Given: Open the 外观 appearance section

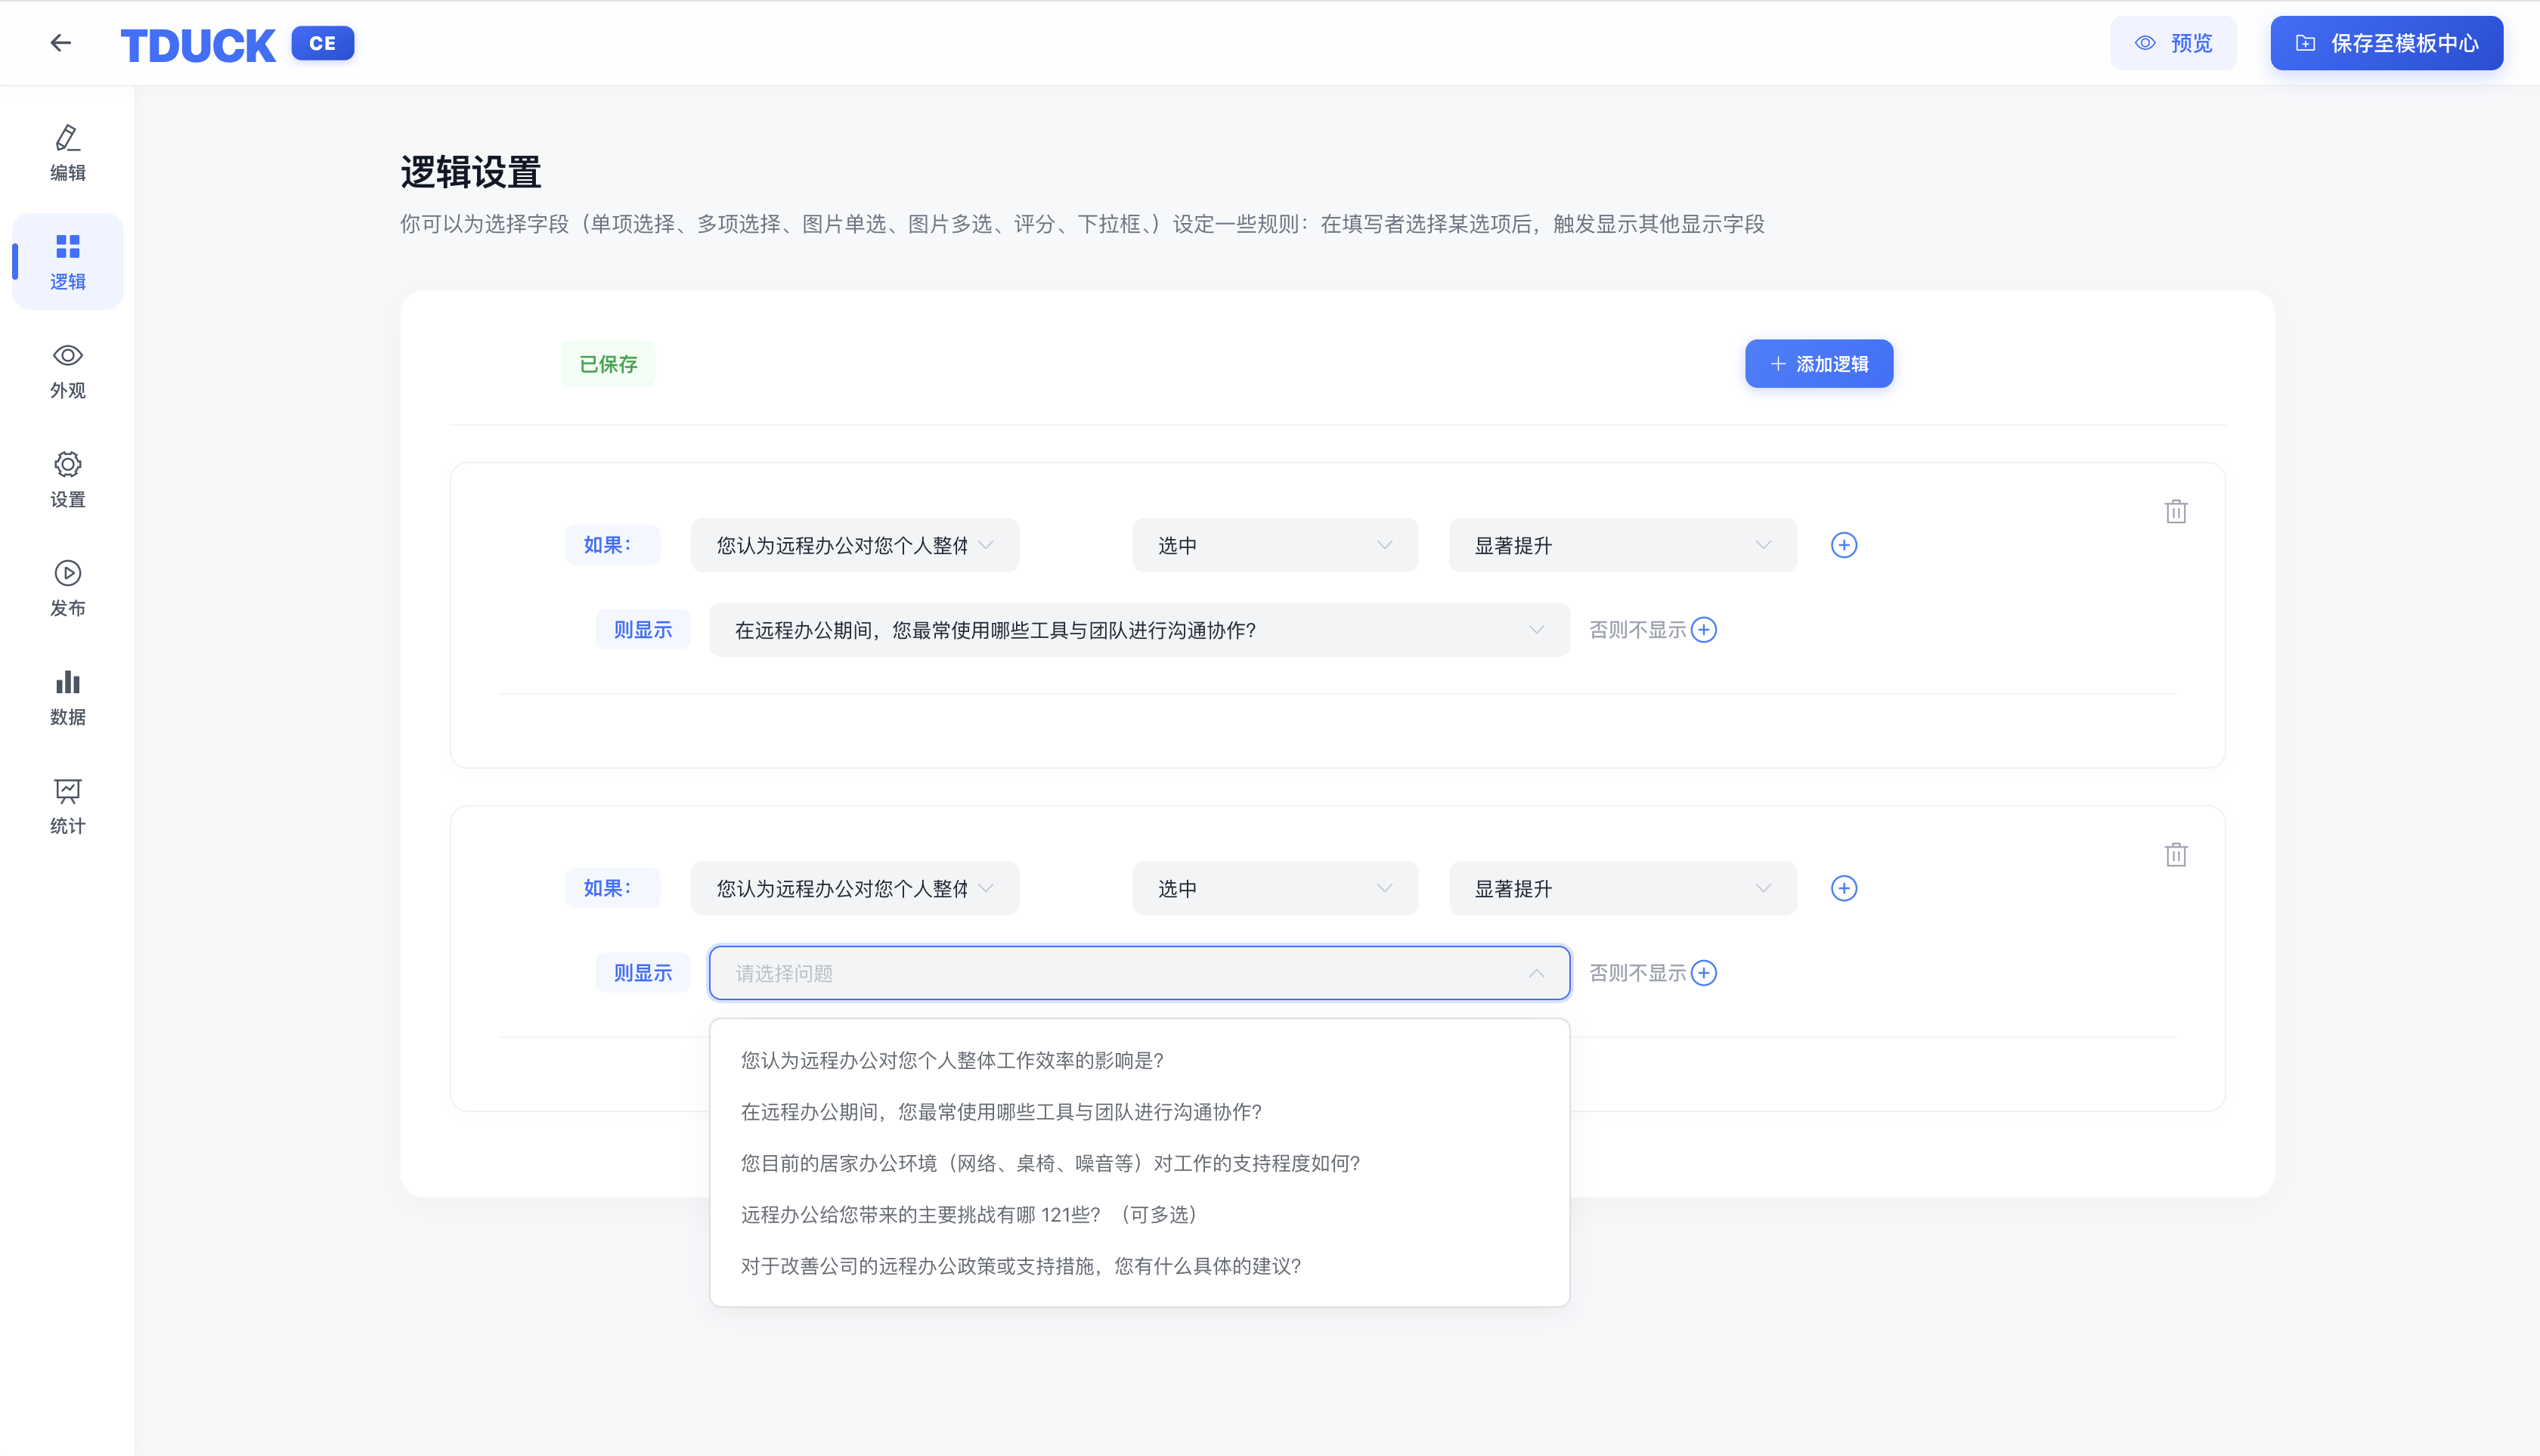Looking at the screenshot, I should [x=68, y=371].
